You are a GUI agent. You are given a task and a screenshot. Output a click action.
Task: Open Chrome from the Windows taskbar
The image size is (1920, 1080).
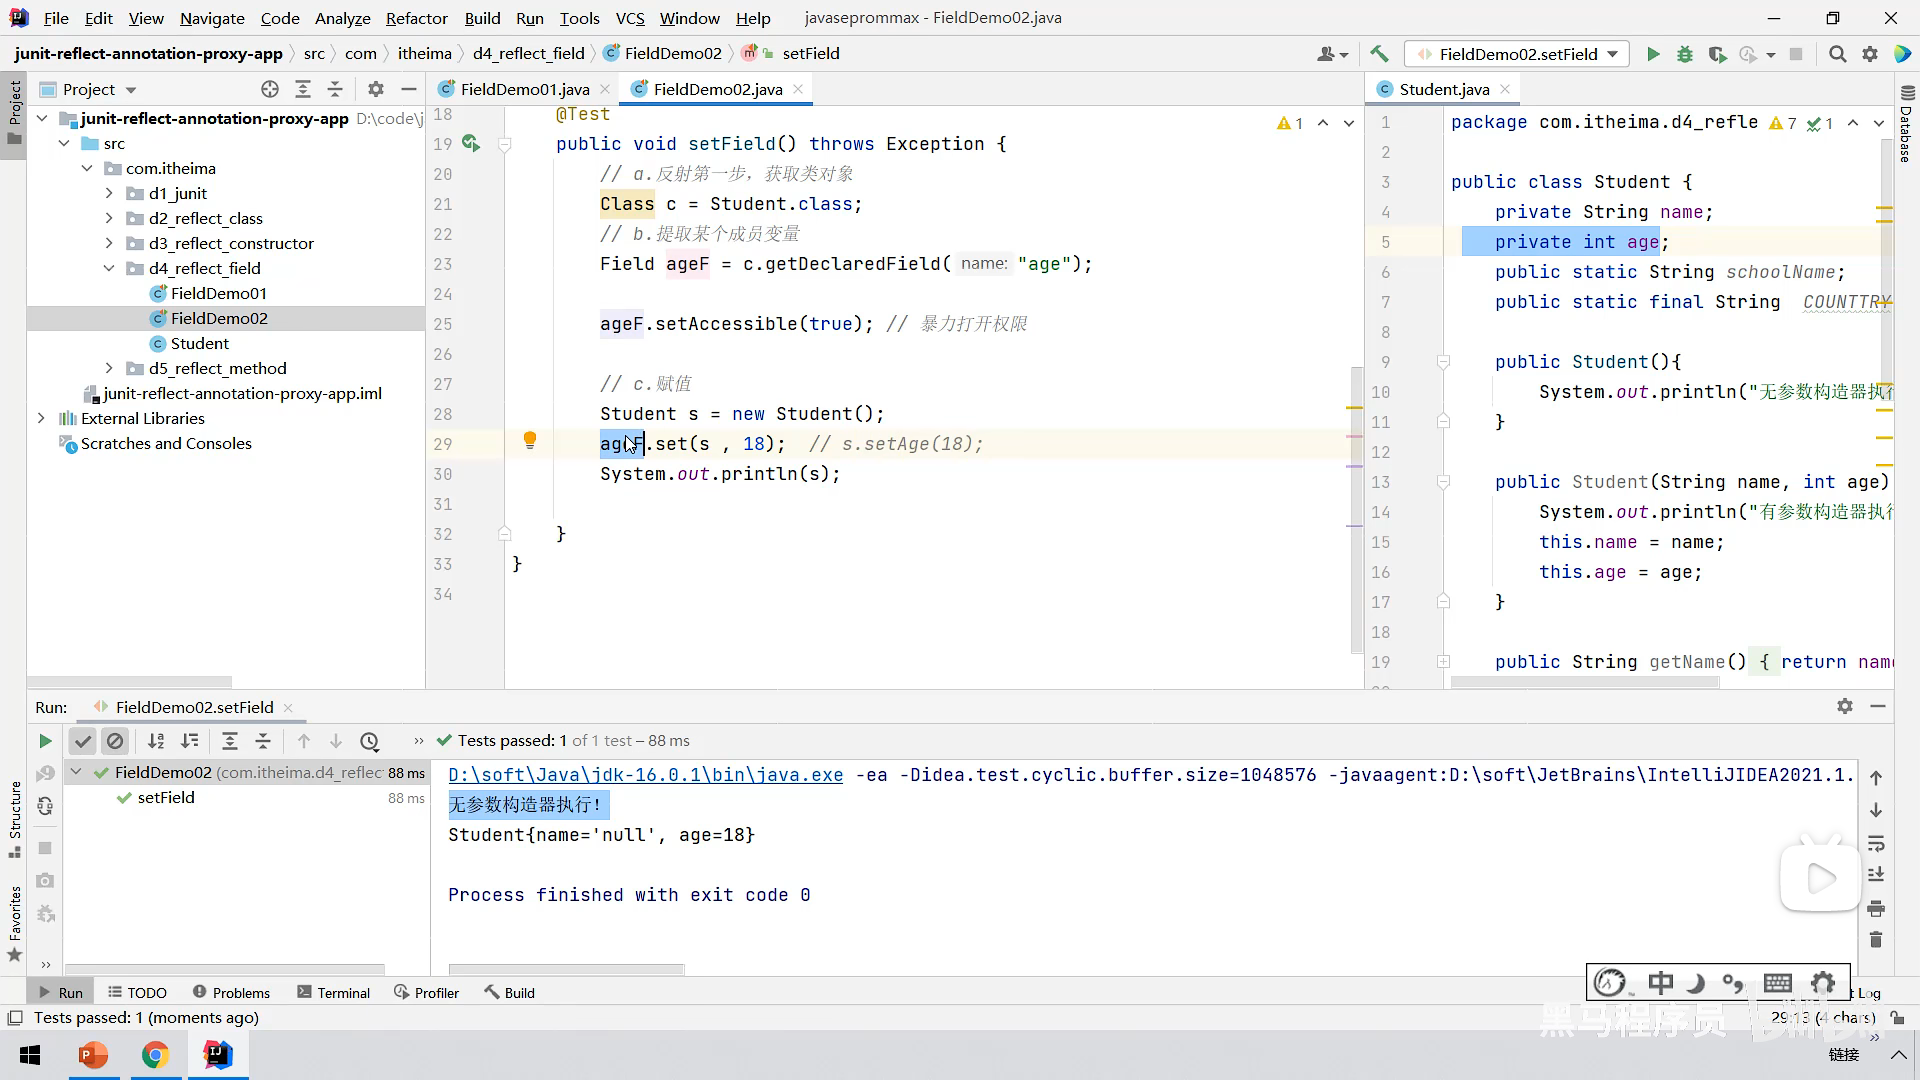click(x=155, y=1055)
